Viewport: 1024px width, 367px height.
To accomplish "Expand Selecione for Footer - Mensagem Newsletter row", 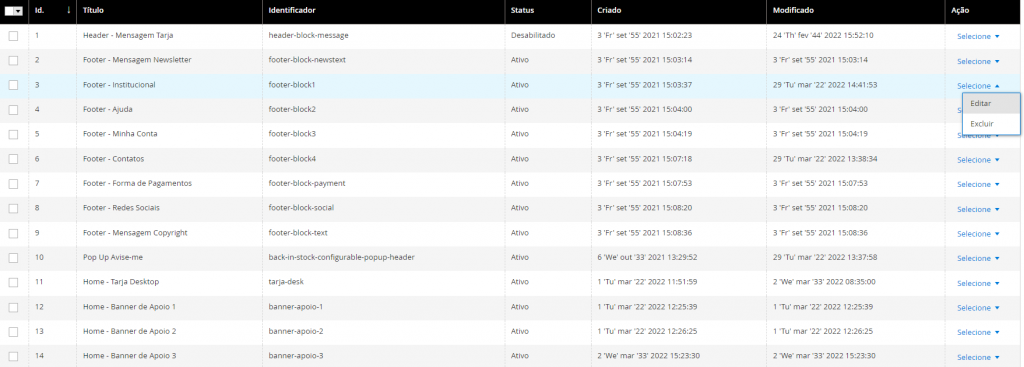I will (978, 61).
